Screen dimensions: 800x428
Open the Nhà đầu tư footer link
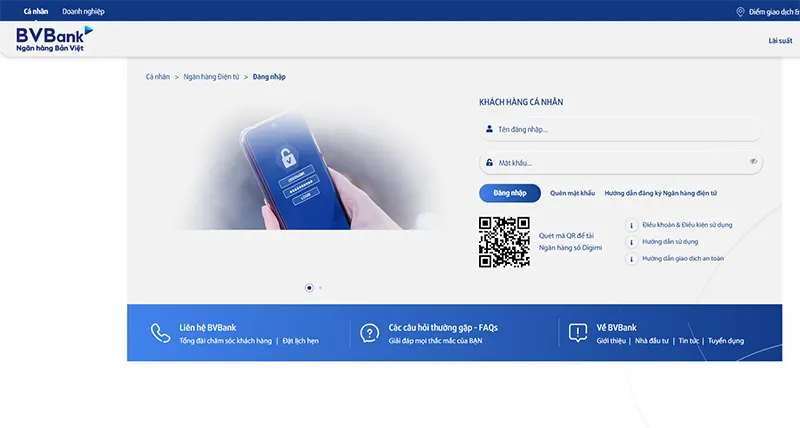(652, 341)
